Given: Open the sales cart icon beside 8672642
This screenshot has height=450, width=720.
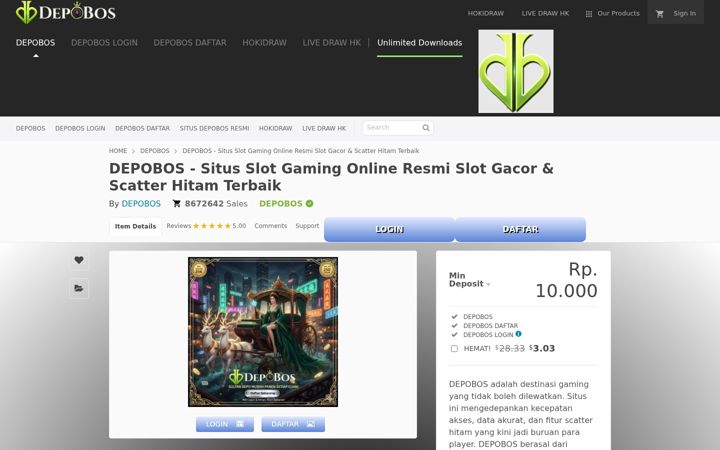Looking at the screenshot, I should (176, 203).
